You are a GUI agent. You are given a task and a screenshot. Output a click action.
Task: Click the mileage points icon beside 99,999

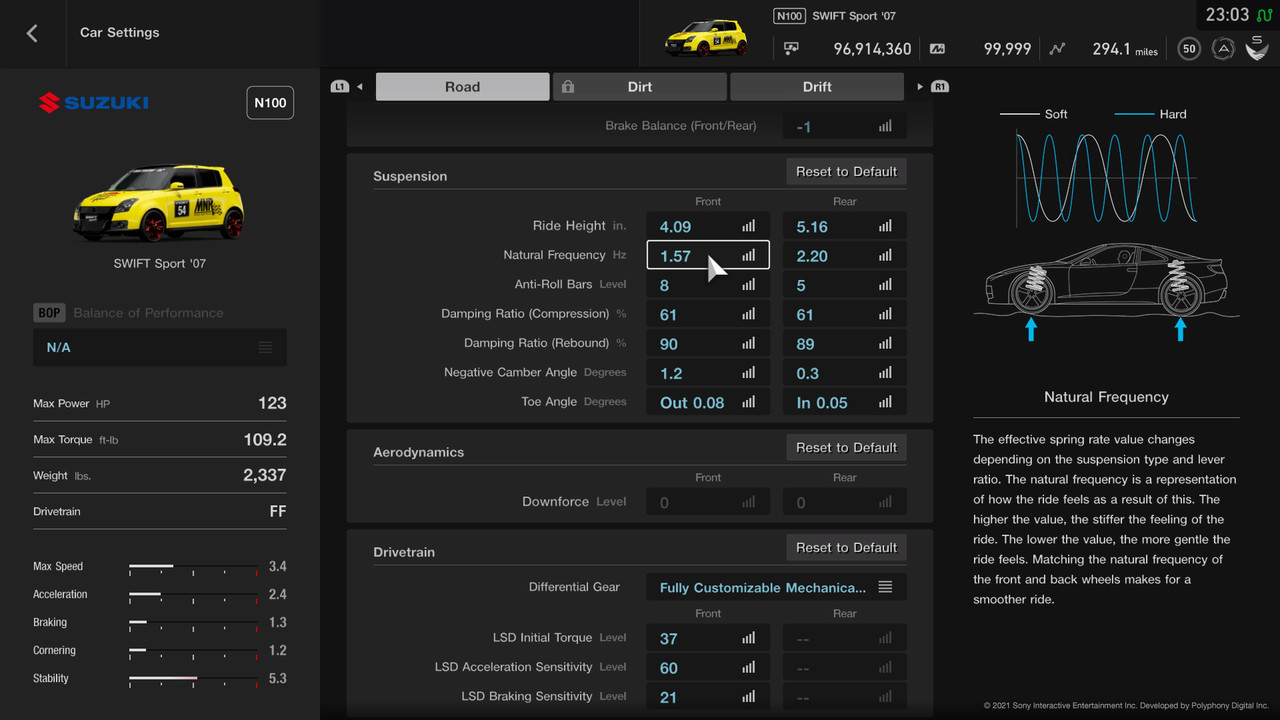(x=937, y=48)
